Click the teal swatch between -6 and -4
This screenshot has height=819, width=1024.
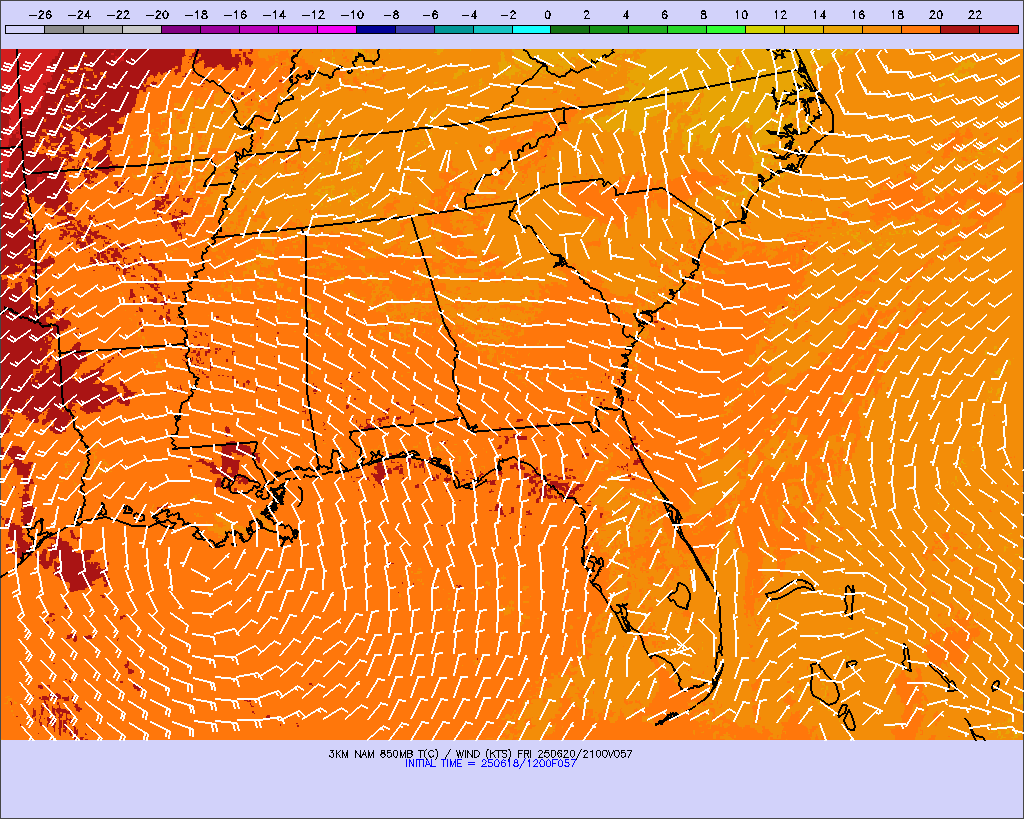454,29
